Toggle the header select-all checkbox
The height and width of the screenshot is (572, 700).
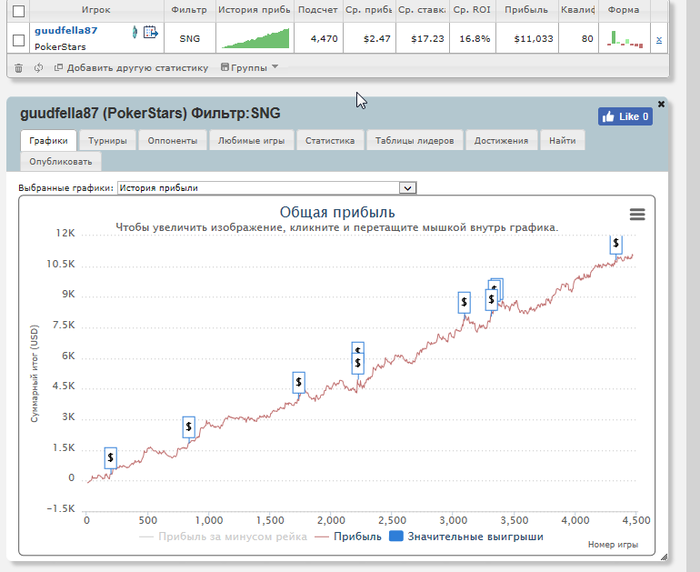click(x=19, y=11)
